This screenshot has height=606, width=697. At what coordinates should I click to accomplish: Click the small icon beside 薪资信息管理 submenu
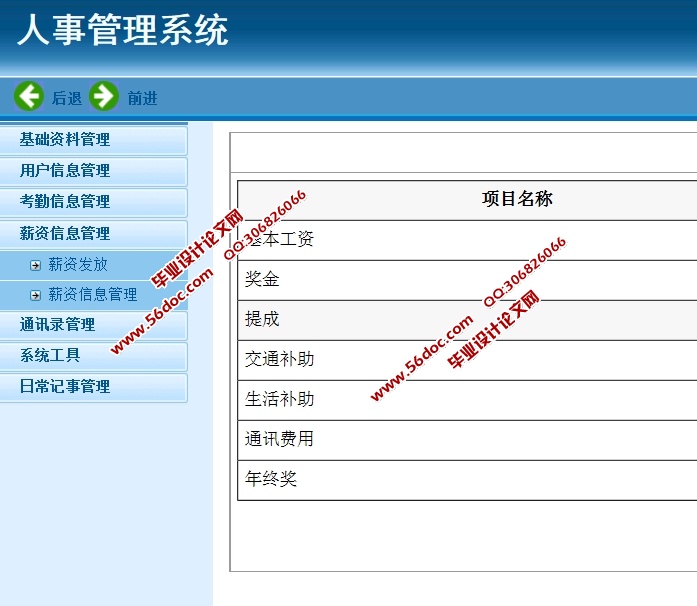click(35, 295)
